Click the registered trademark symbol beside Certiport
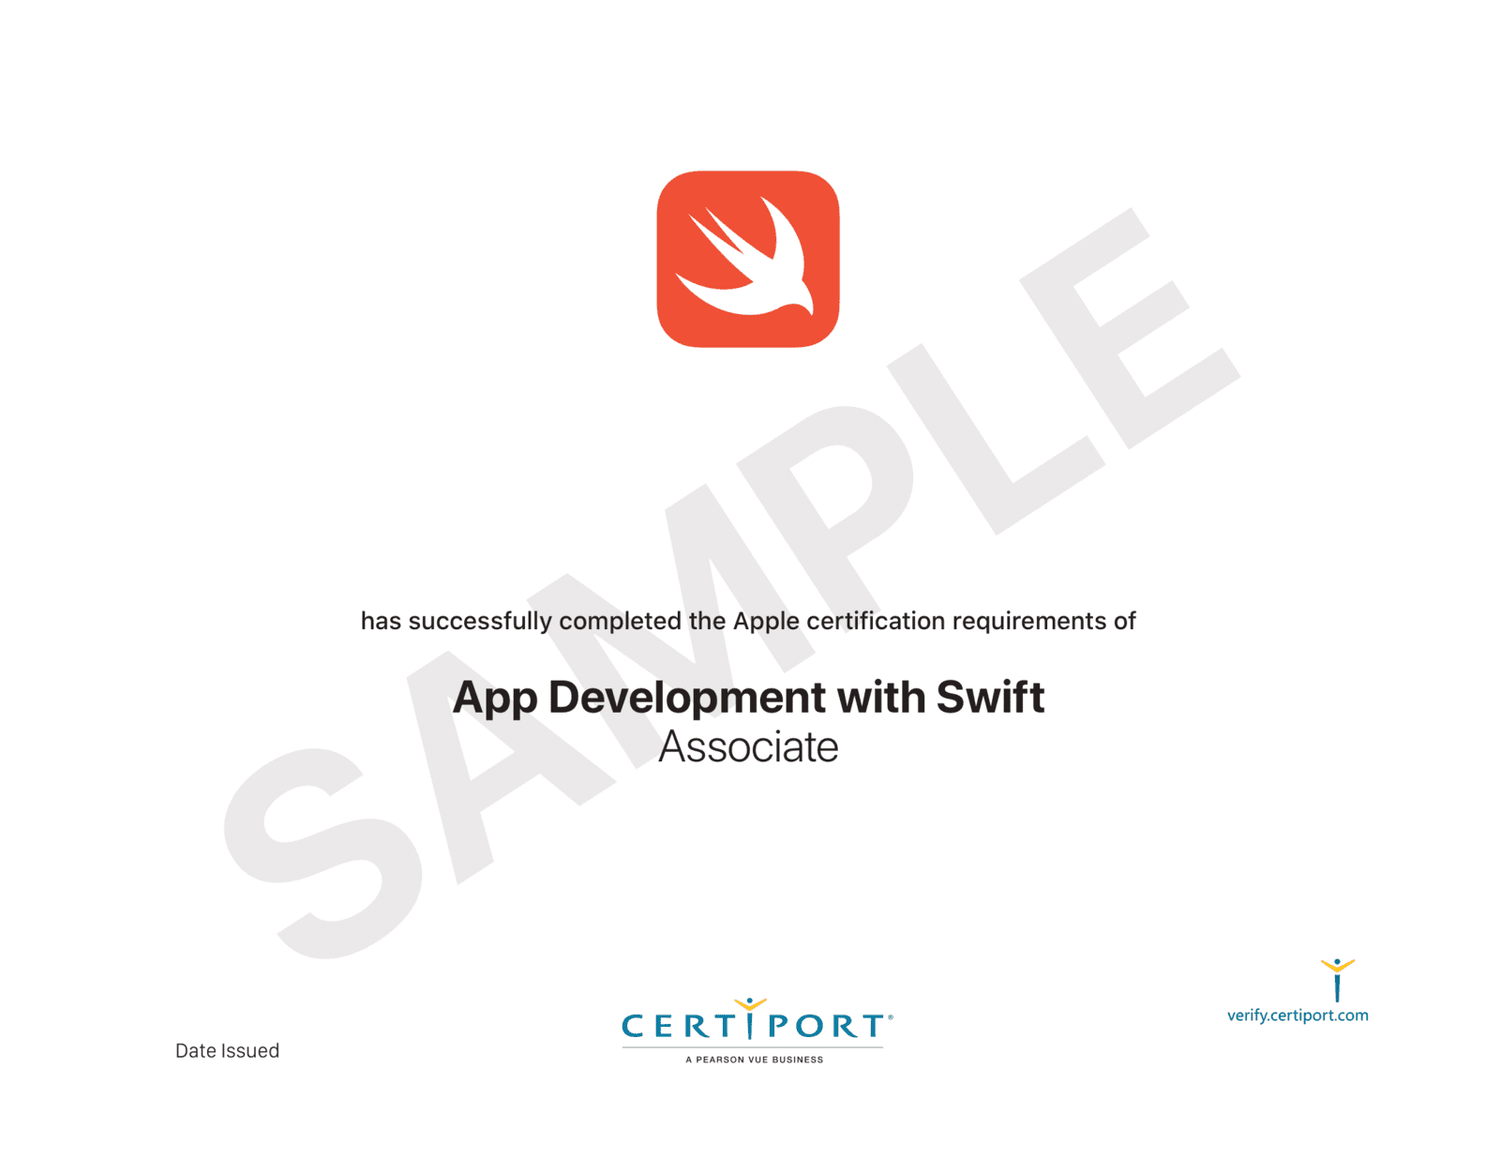The height and width of the screenshot is (1159, 1500). click(x=890, y=1017)
